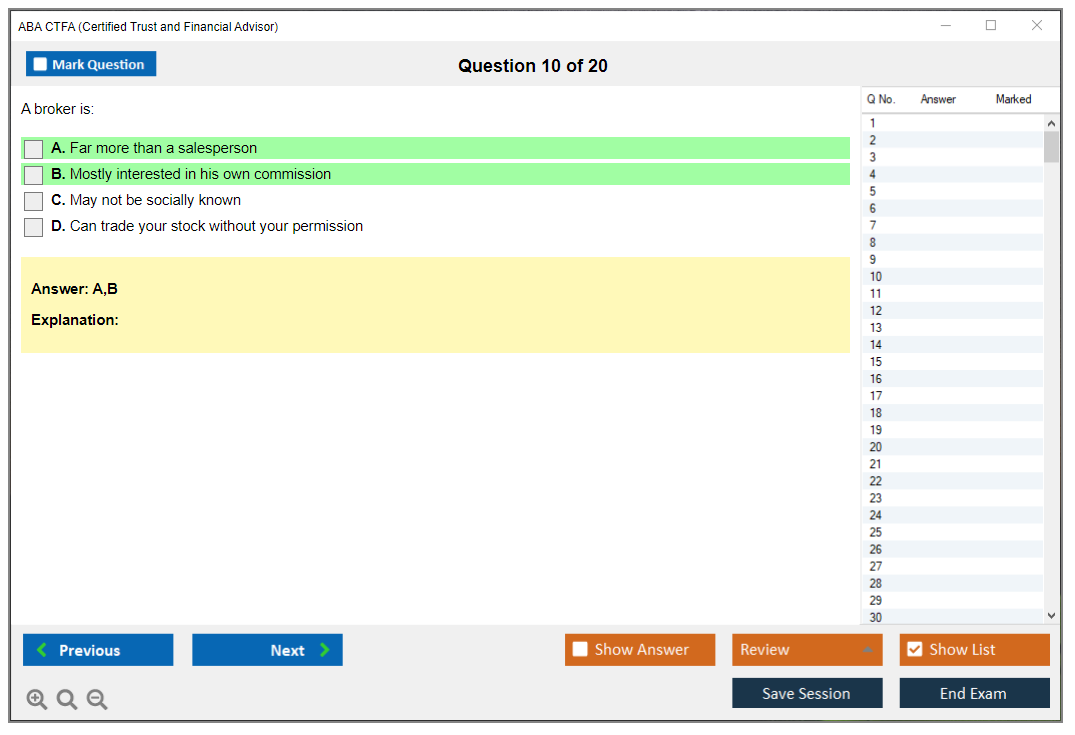This screenshot has height=735, width=1075.
Task: Click the zoom out magnifier icon
Action: tap(97, 700)
